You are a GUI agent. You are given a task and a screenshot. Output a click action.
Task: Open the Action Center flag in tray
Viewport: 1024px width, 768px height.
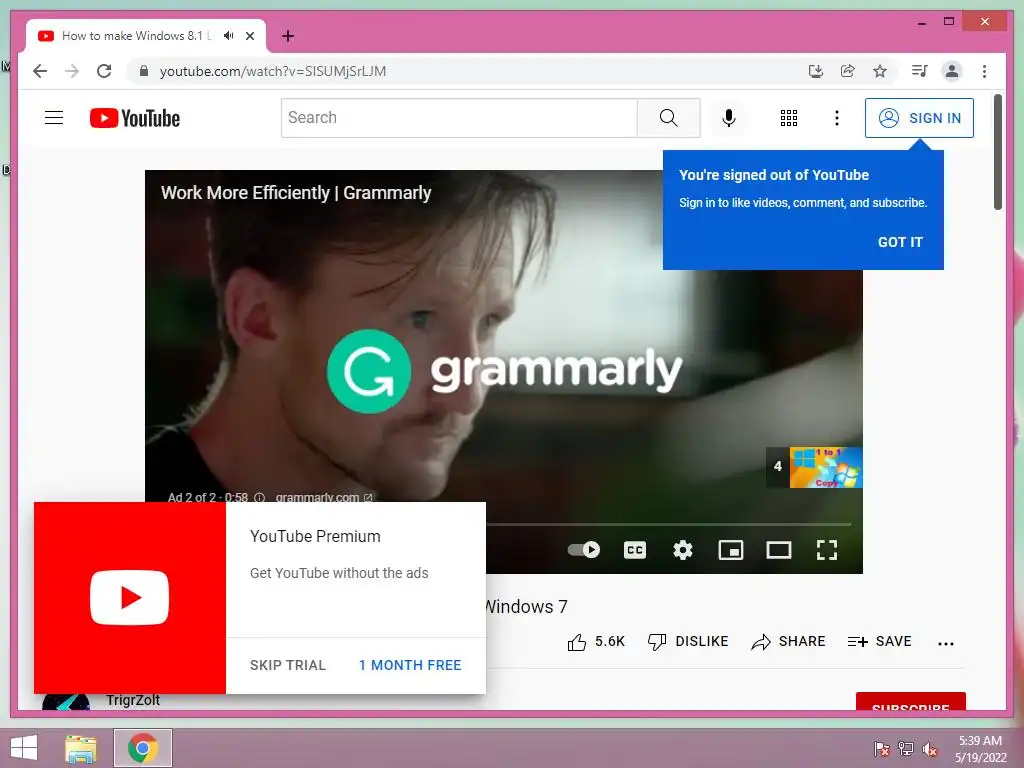pyautogui.click(x=882, y=749)
